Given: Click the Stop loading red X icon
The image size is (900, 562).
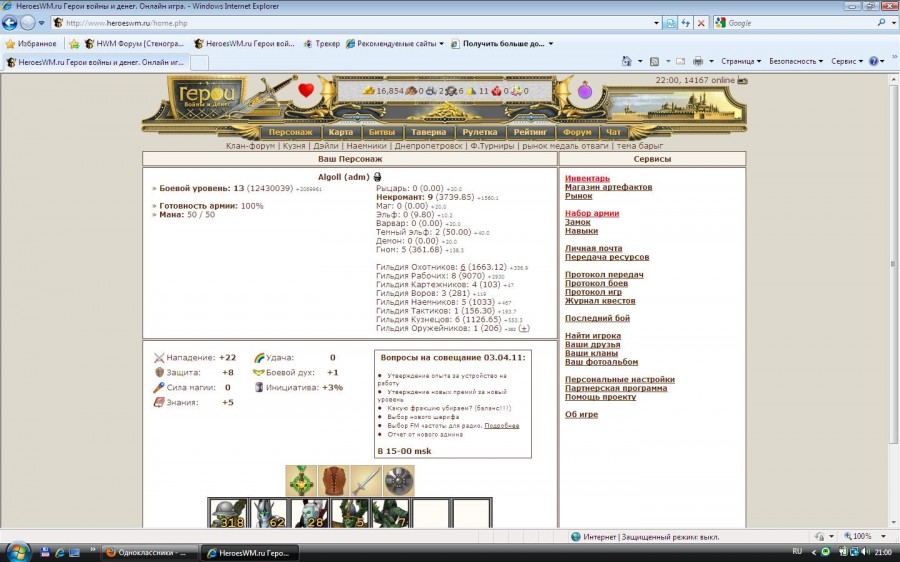Looking at the screenshot, I should 701,23.
